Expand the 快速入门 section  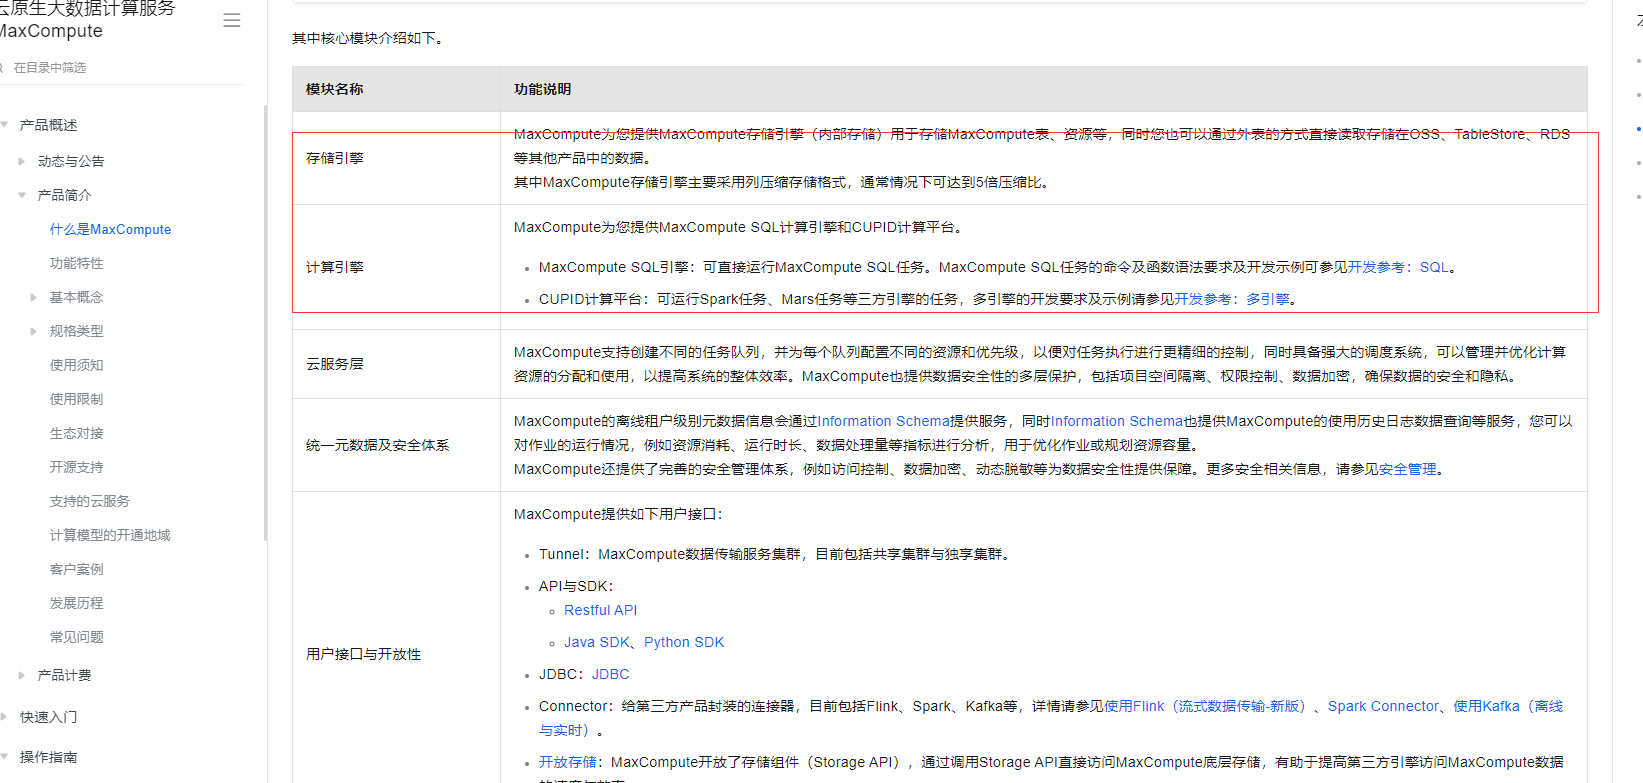point(4,717)
